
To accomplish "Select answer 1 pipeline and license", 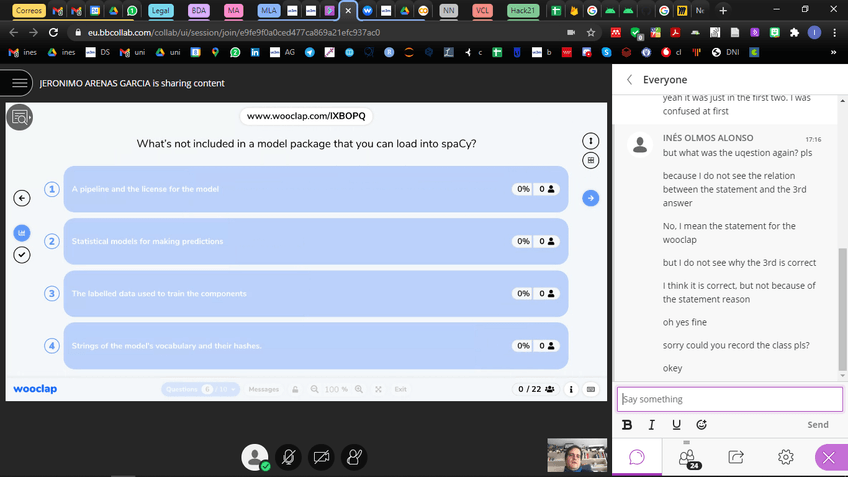I will pyautogui.click(x=316, y=189).
